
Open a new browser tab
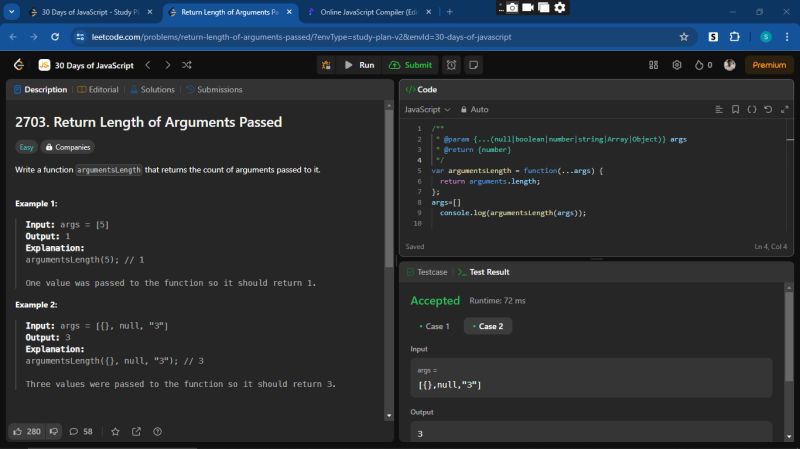[449, 12]
